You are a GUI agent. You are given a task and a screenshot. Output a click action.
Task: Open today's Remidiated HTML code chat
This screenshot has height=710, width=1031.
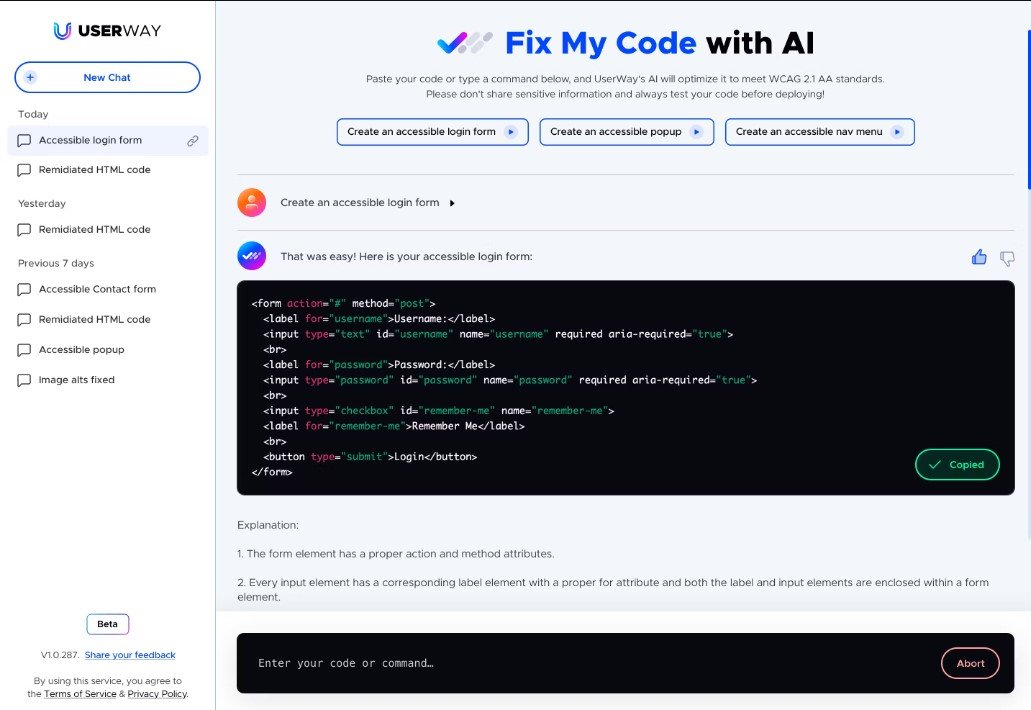click(x=95, y=170)
